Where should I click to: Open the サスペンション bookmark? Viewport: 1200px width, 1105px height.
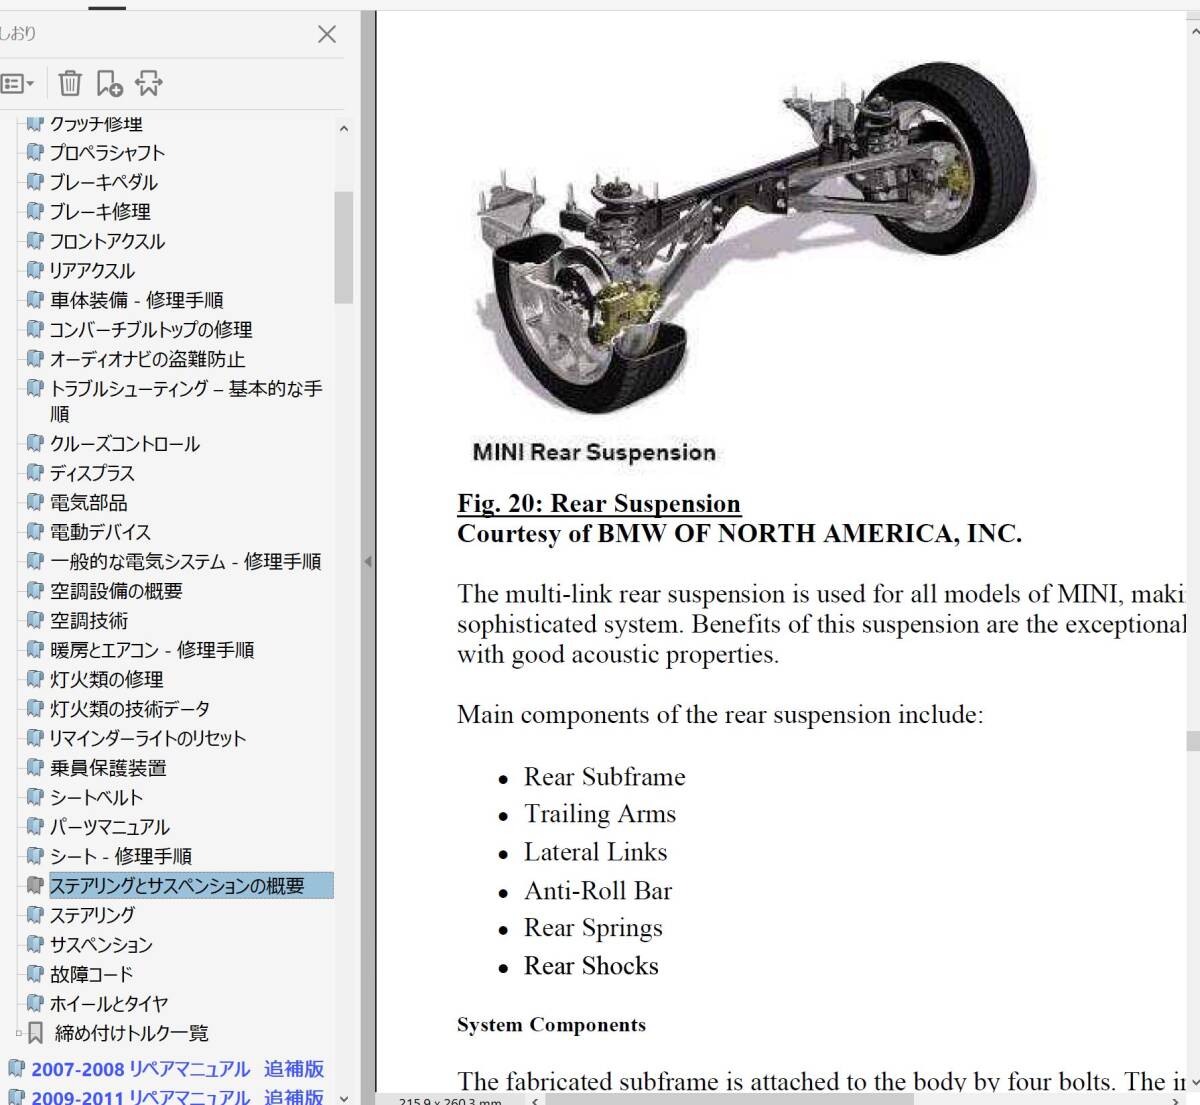pyautogui.click(x=101, y=944)
